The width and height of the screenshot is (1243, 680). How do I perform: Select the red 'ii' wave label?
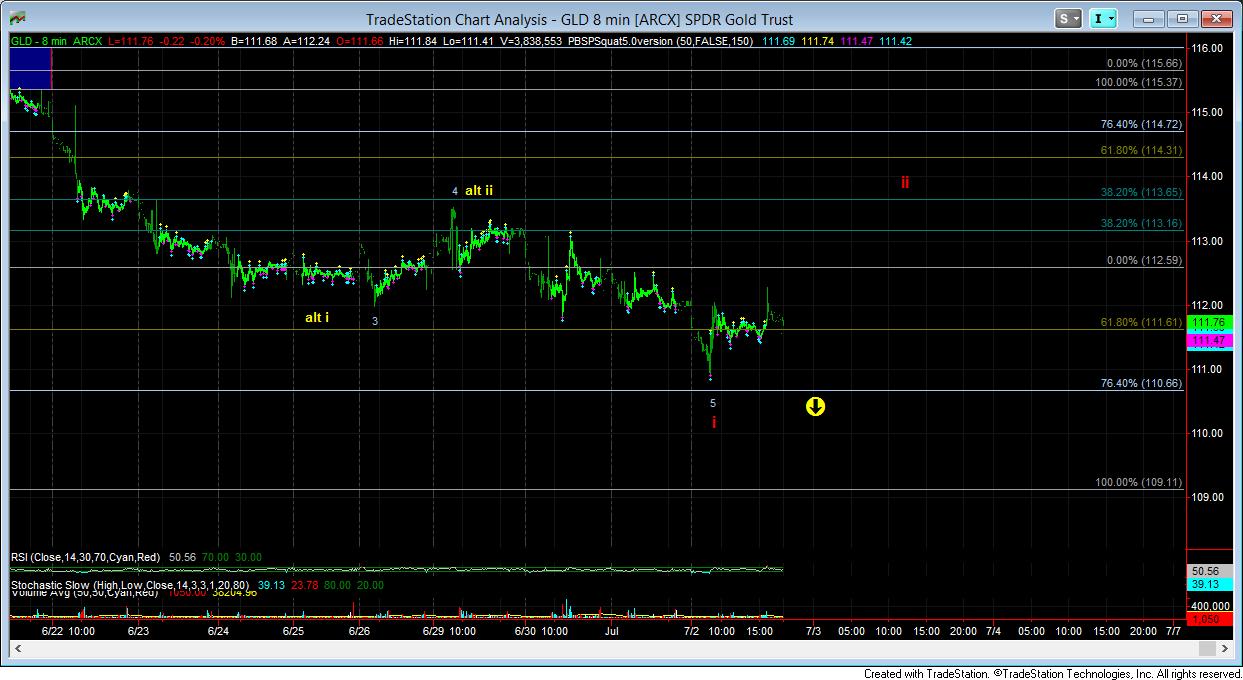point(904,182)
